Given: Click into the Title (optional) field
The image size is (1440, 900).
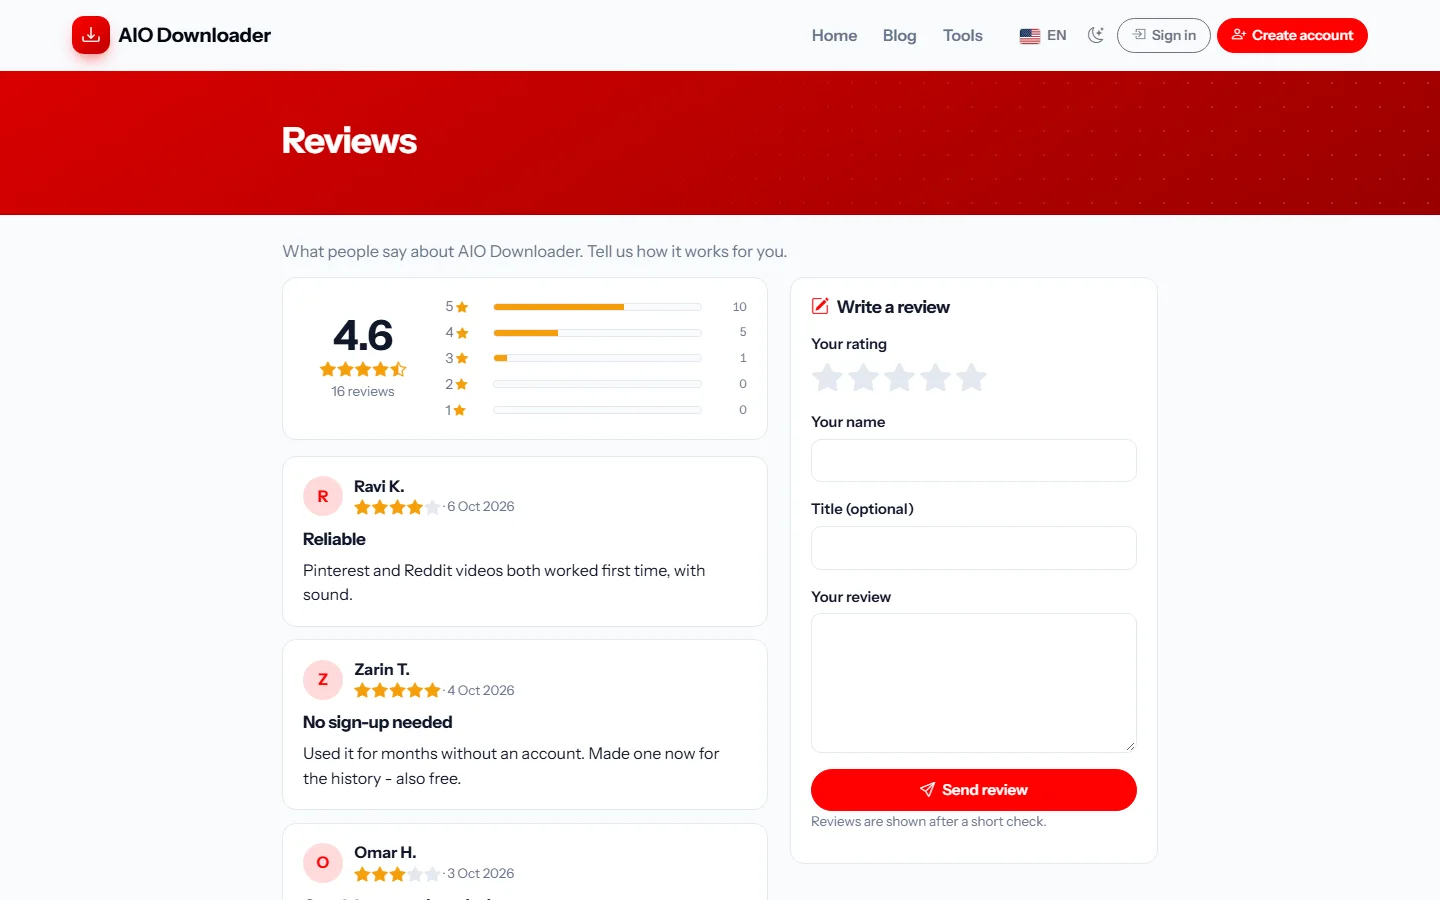Looking at the screenshot, I should point(974,548).
